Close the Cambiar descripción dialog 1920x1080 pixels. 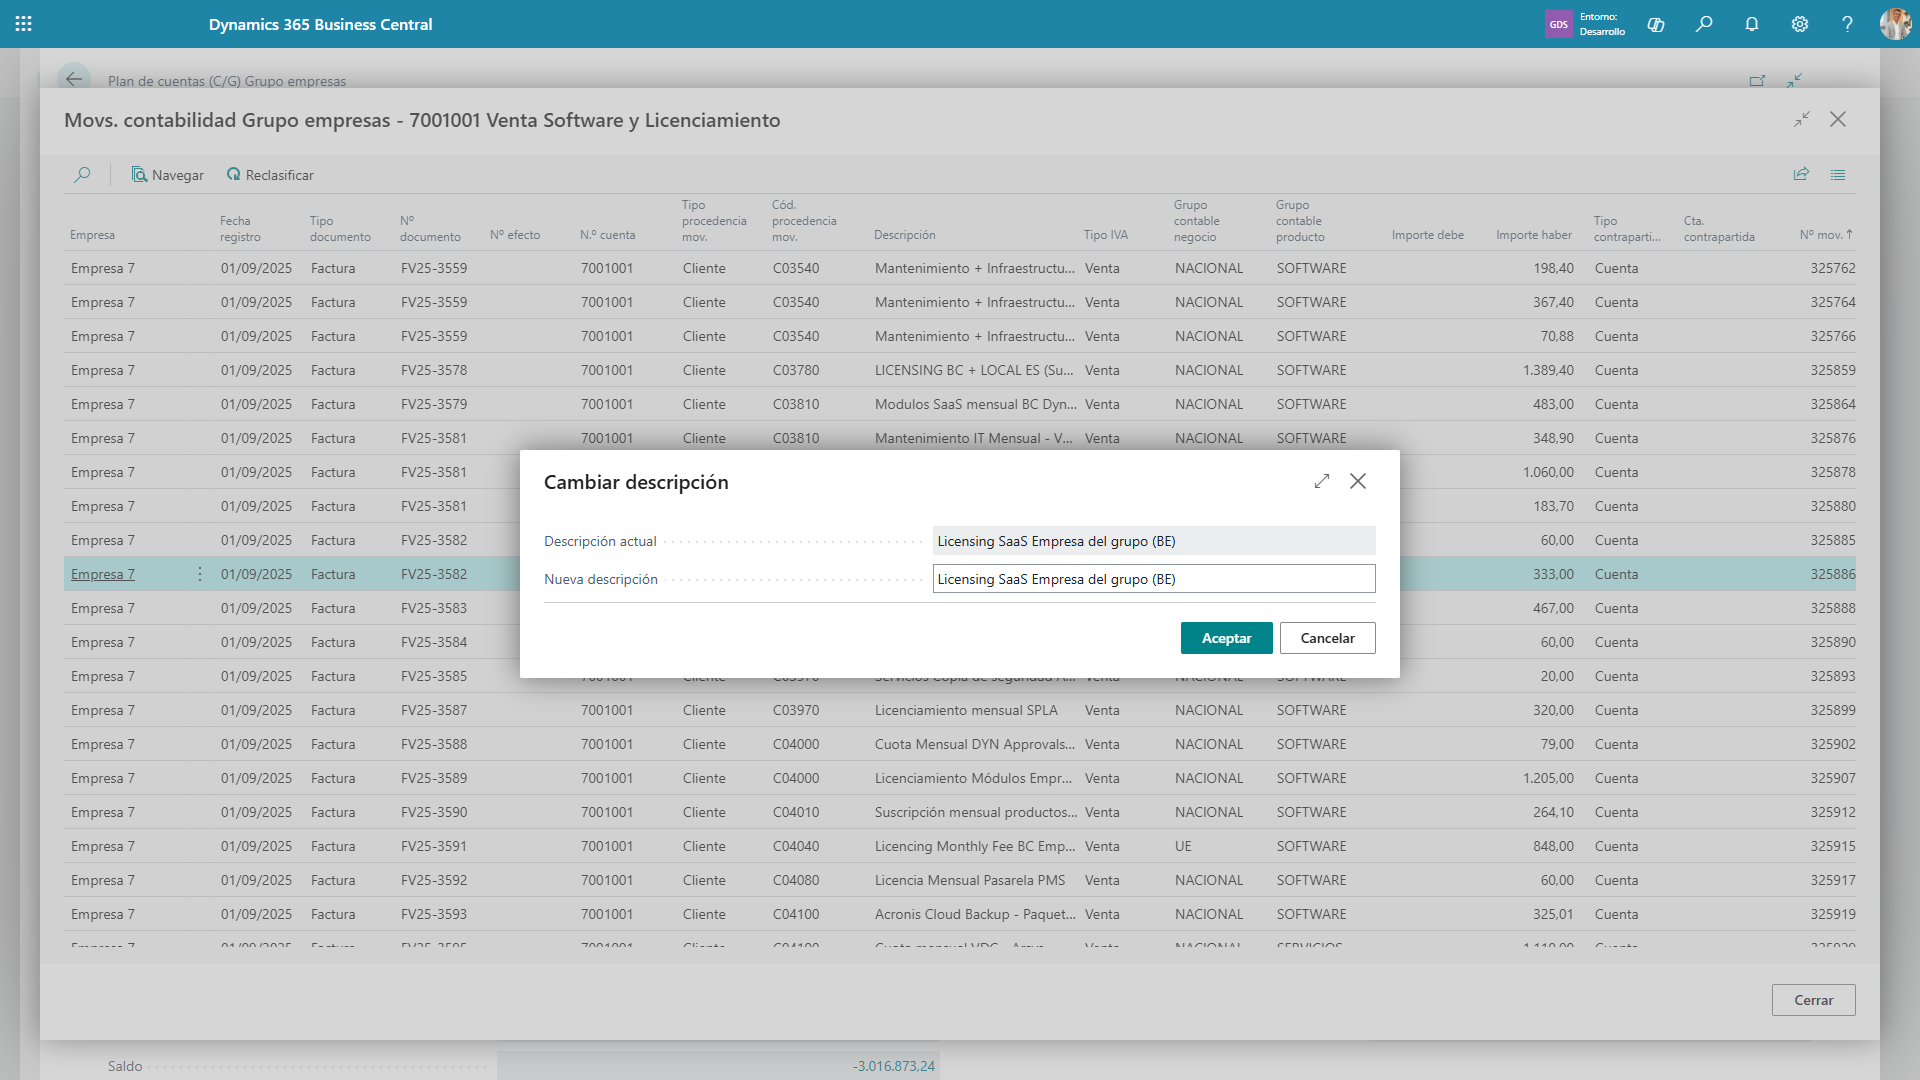(1358, 481)
